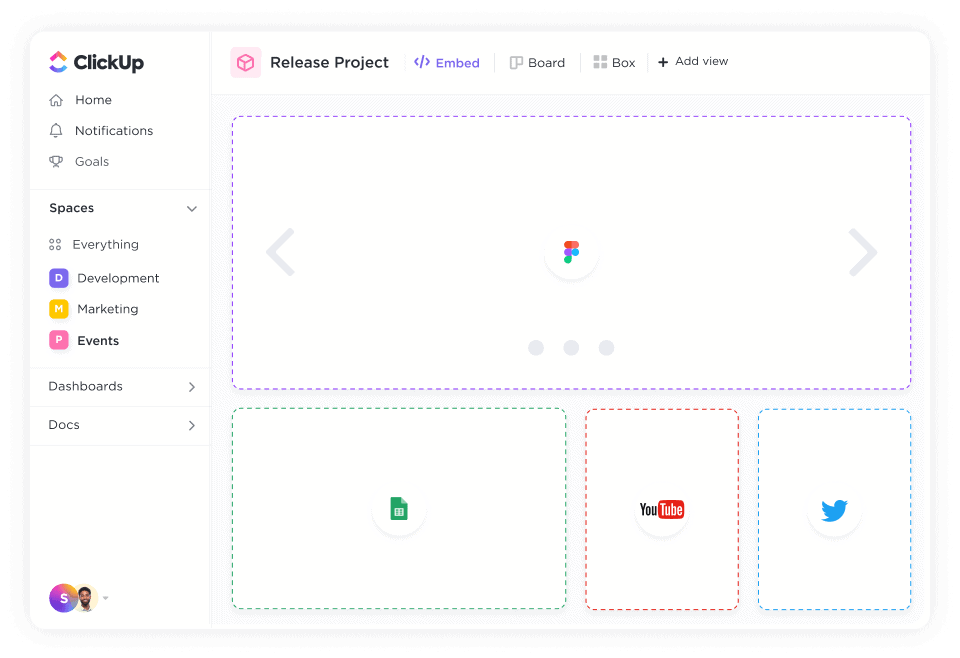The width and height of the screenshot is (960, 658).
Task: Click the user photo avatar
Action: pyautogui.click(x=87, y=598)
